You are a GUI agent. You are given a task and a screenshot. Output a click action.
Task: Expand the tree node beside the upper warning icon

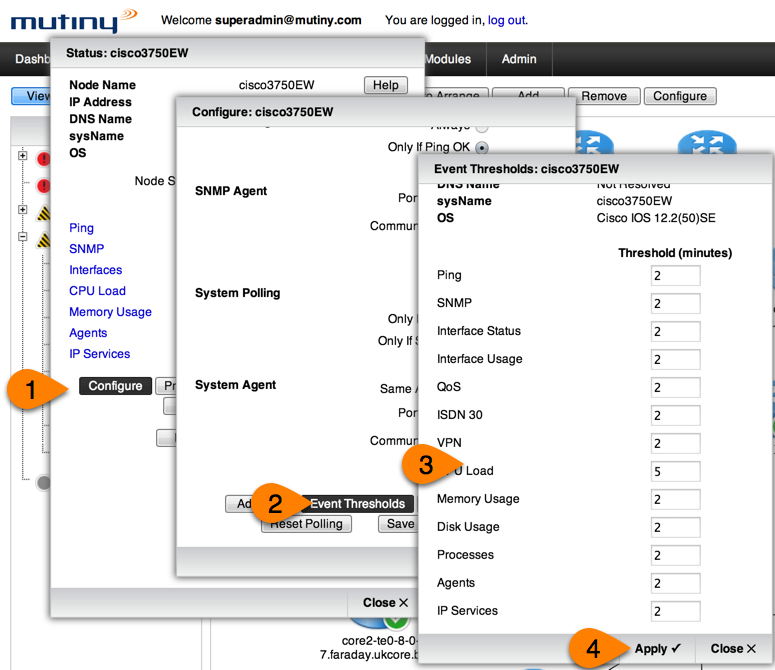coord(22,210)
